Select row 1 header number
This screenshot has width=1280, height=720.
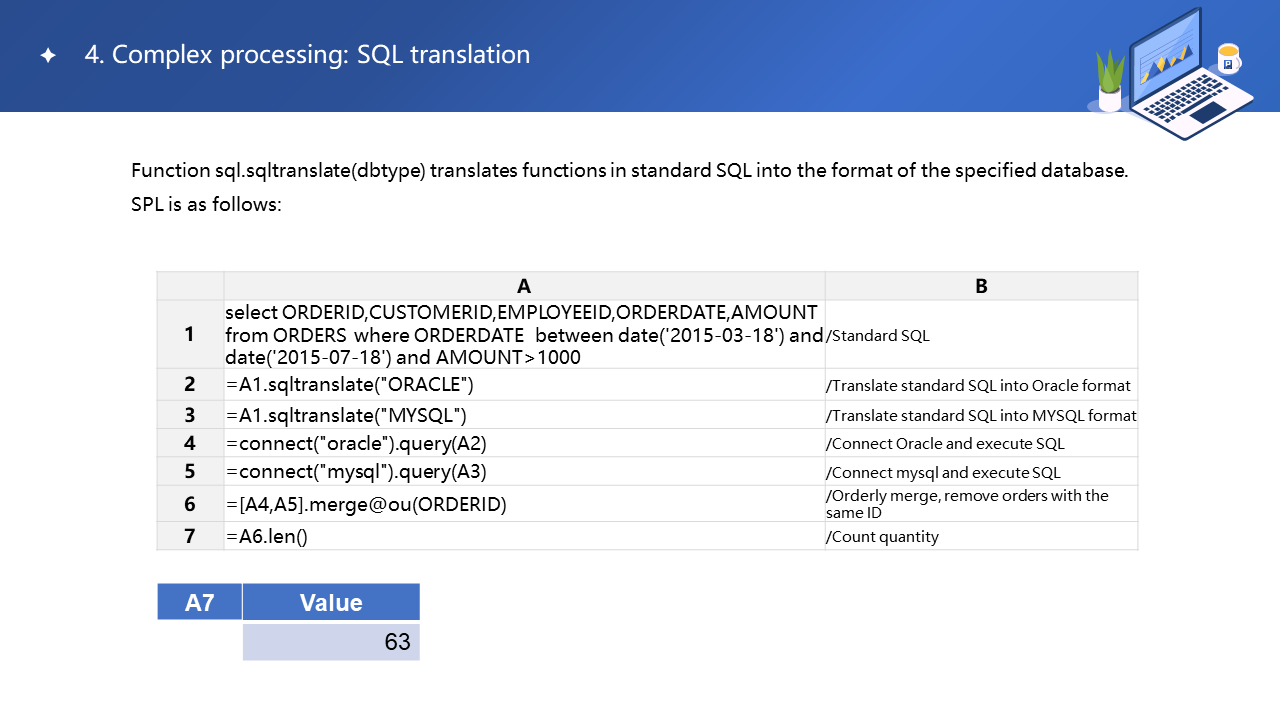tap(190, 334)
